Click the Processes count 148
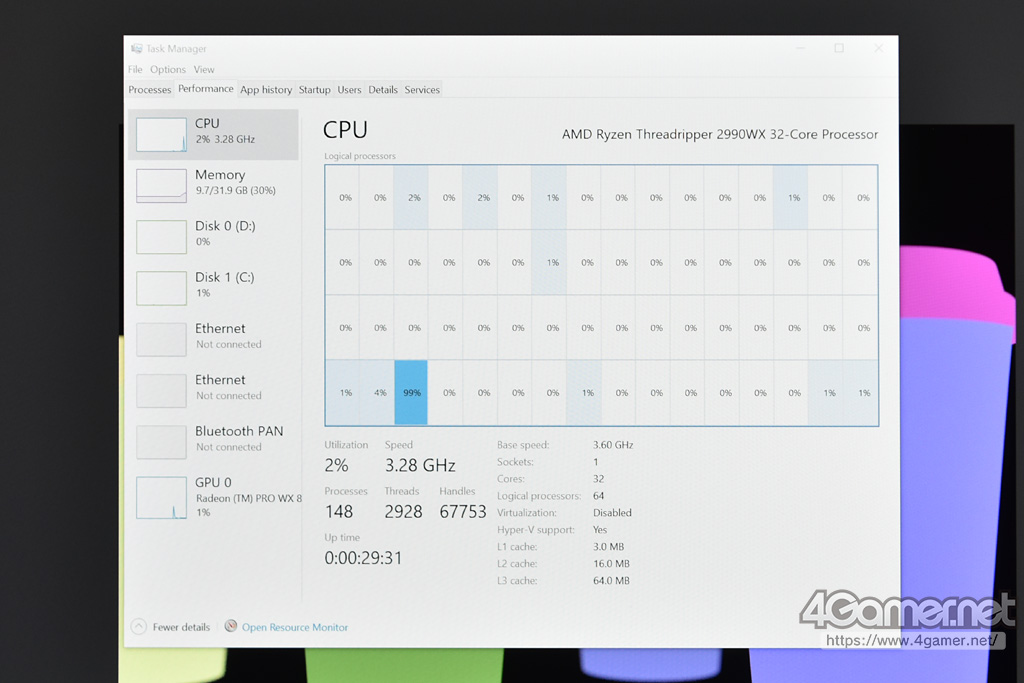The image size is (1024, 683). pos(339,511)
